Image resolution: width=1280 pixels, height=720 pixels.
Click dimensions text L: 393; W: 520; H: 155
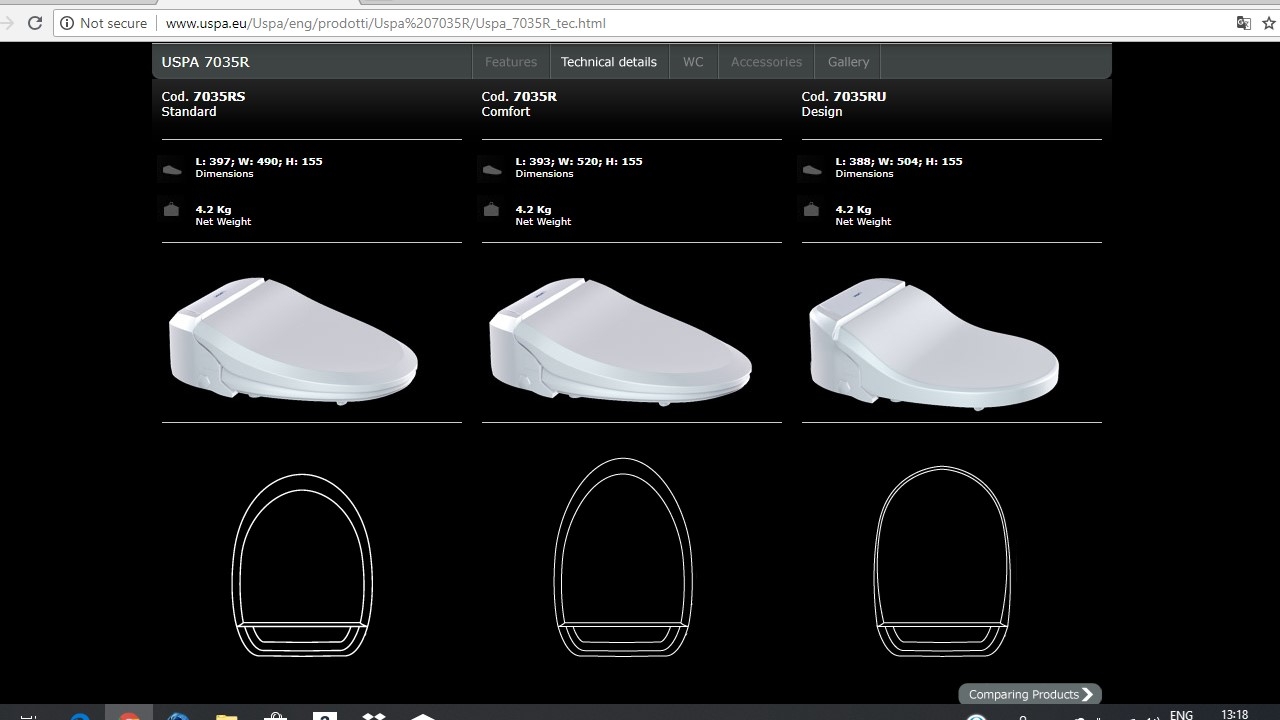pyautogui.click(x=579, y=161)
